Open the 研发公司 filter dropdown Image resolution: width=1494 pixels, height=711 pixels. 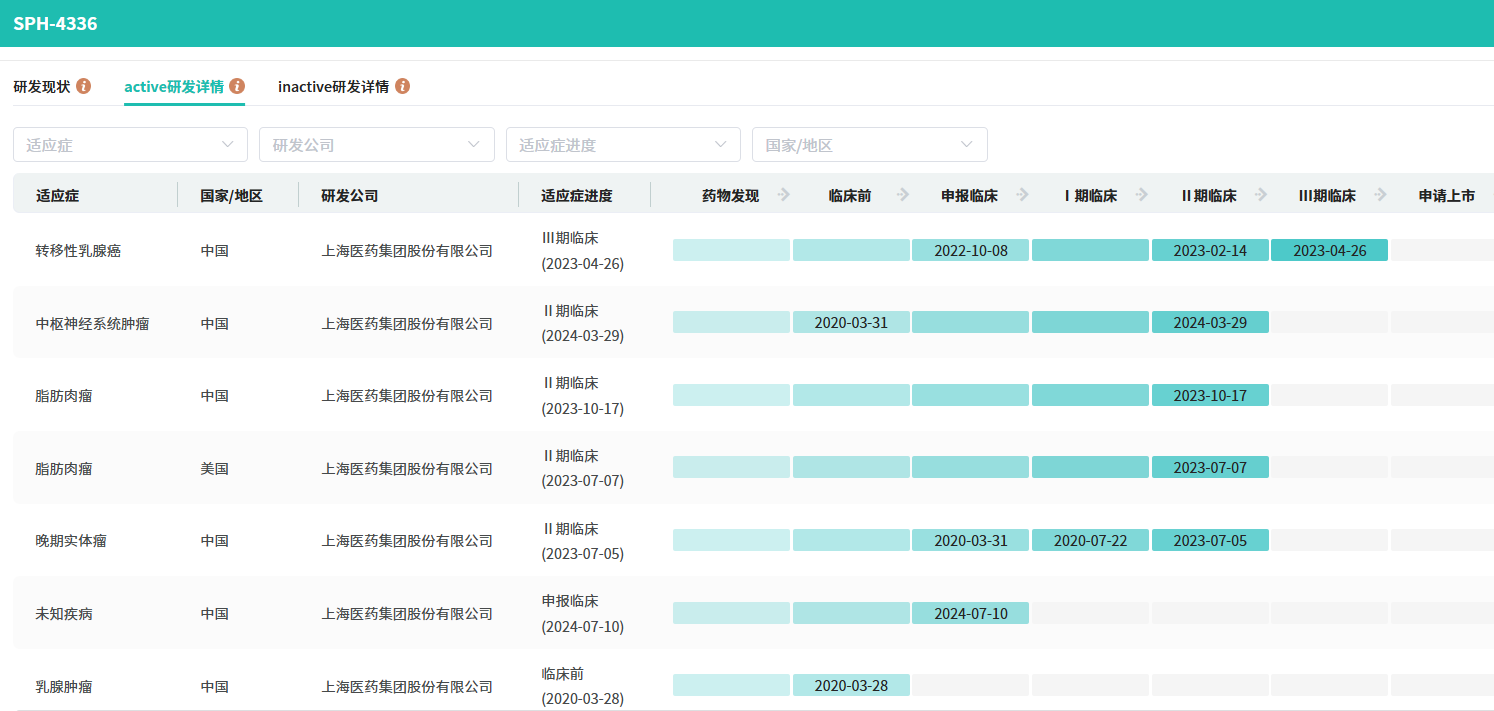point(376,145)
